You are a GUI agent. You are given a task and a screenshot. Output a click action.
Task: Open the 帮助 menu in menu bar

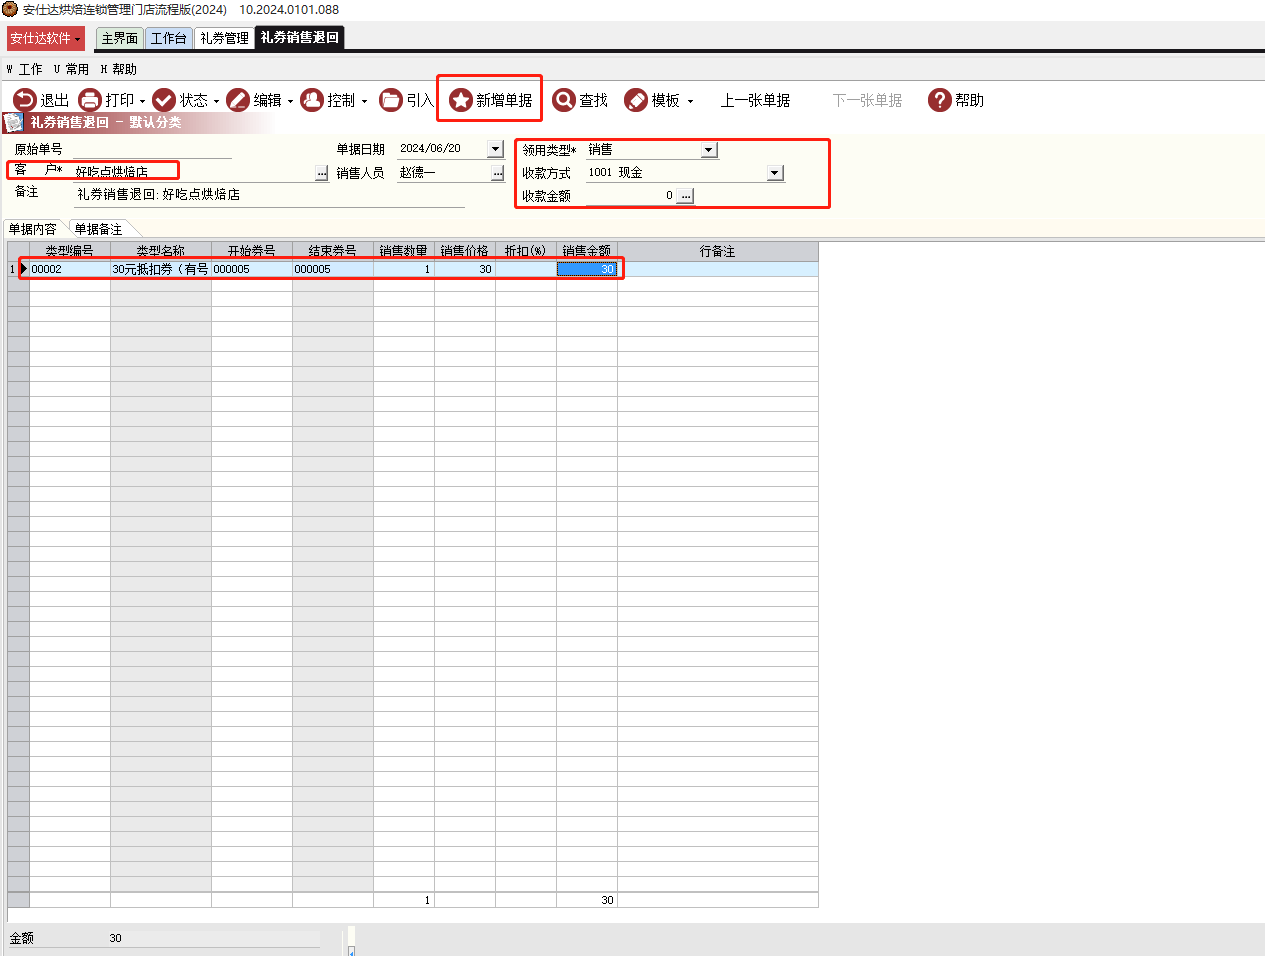pos(118,69)
